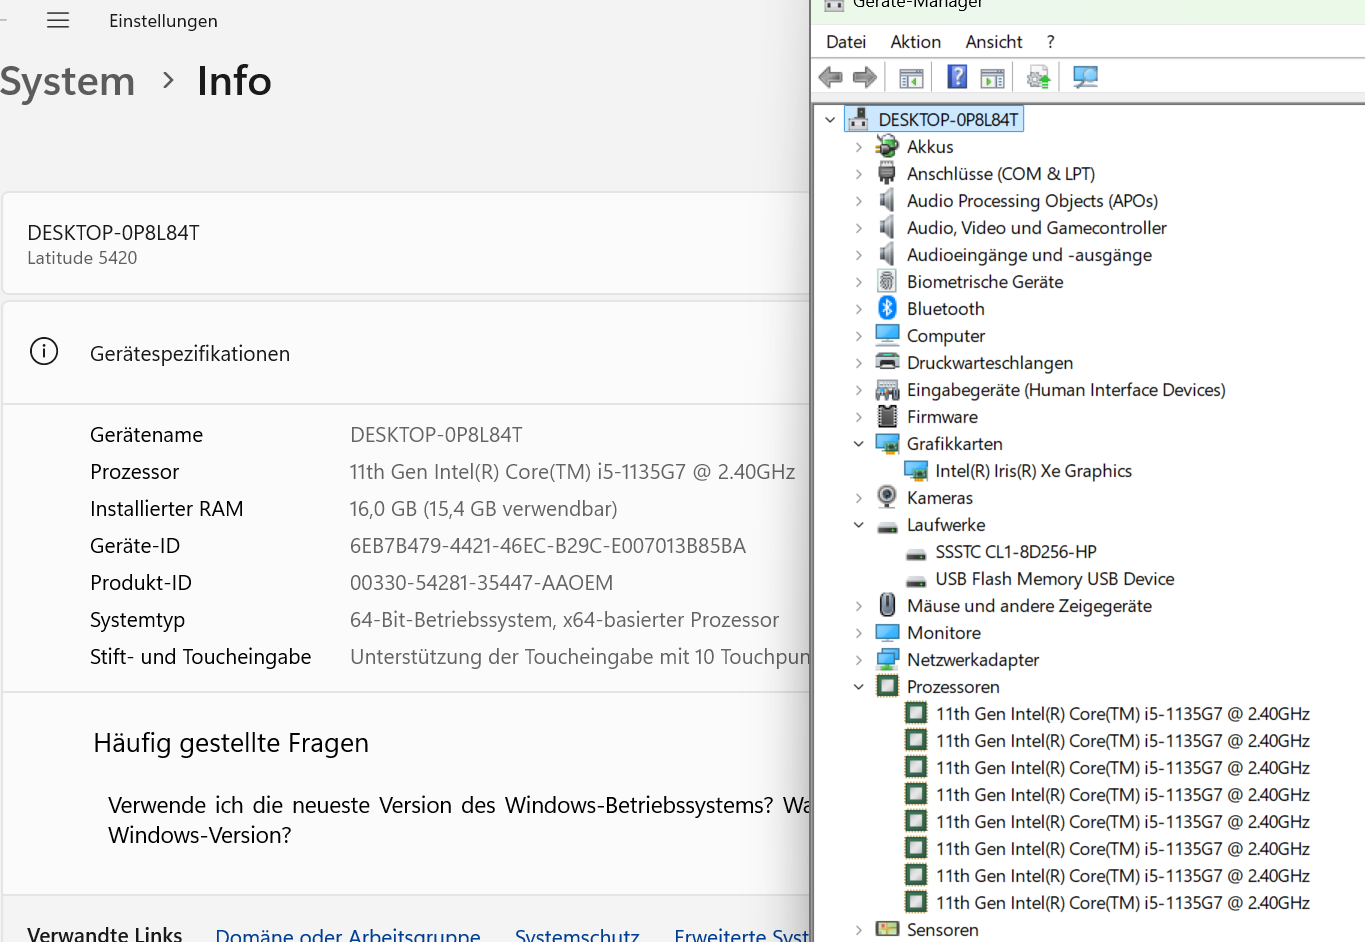The image size is (1365, 942).
Task: Open the Datei menu
Action: (x=846, y=42)
